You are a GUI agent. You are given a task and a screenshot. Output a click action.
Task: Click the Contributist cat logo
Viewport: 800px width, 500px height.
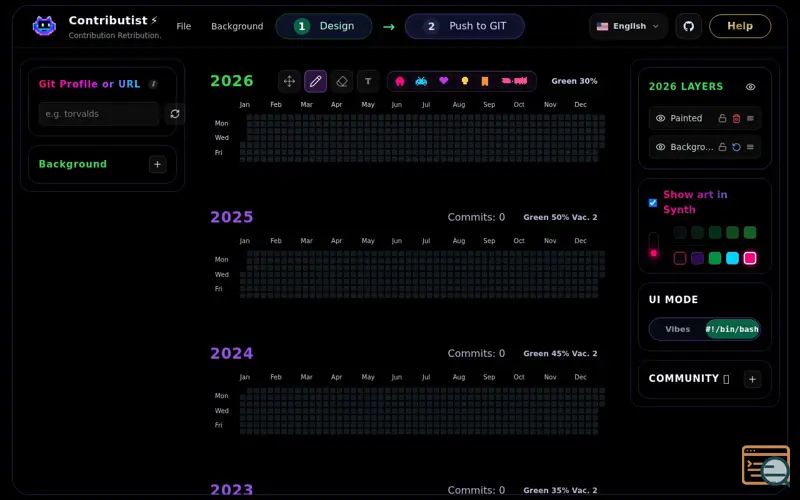point(44,26)
